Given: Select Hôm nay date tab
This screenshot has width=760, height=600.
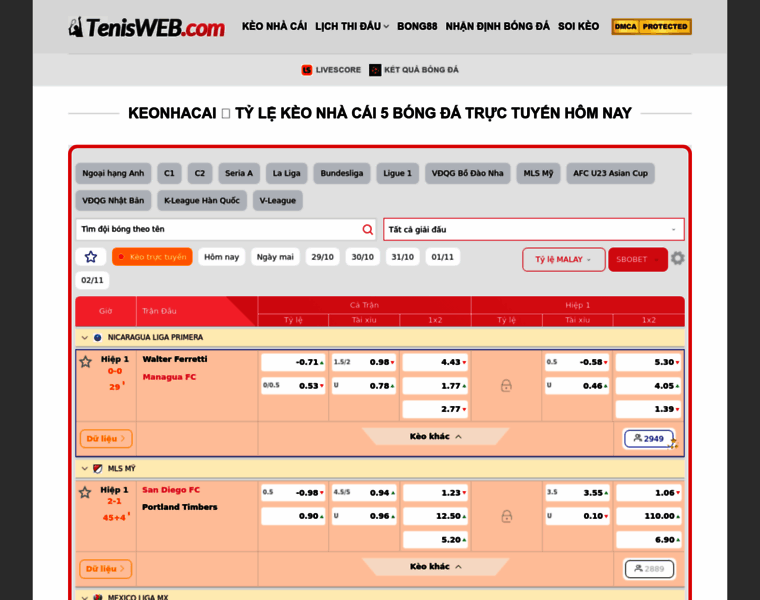Looking at the screenshot, I should [222, 257].
